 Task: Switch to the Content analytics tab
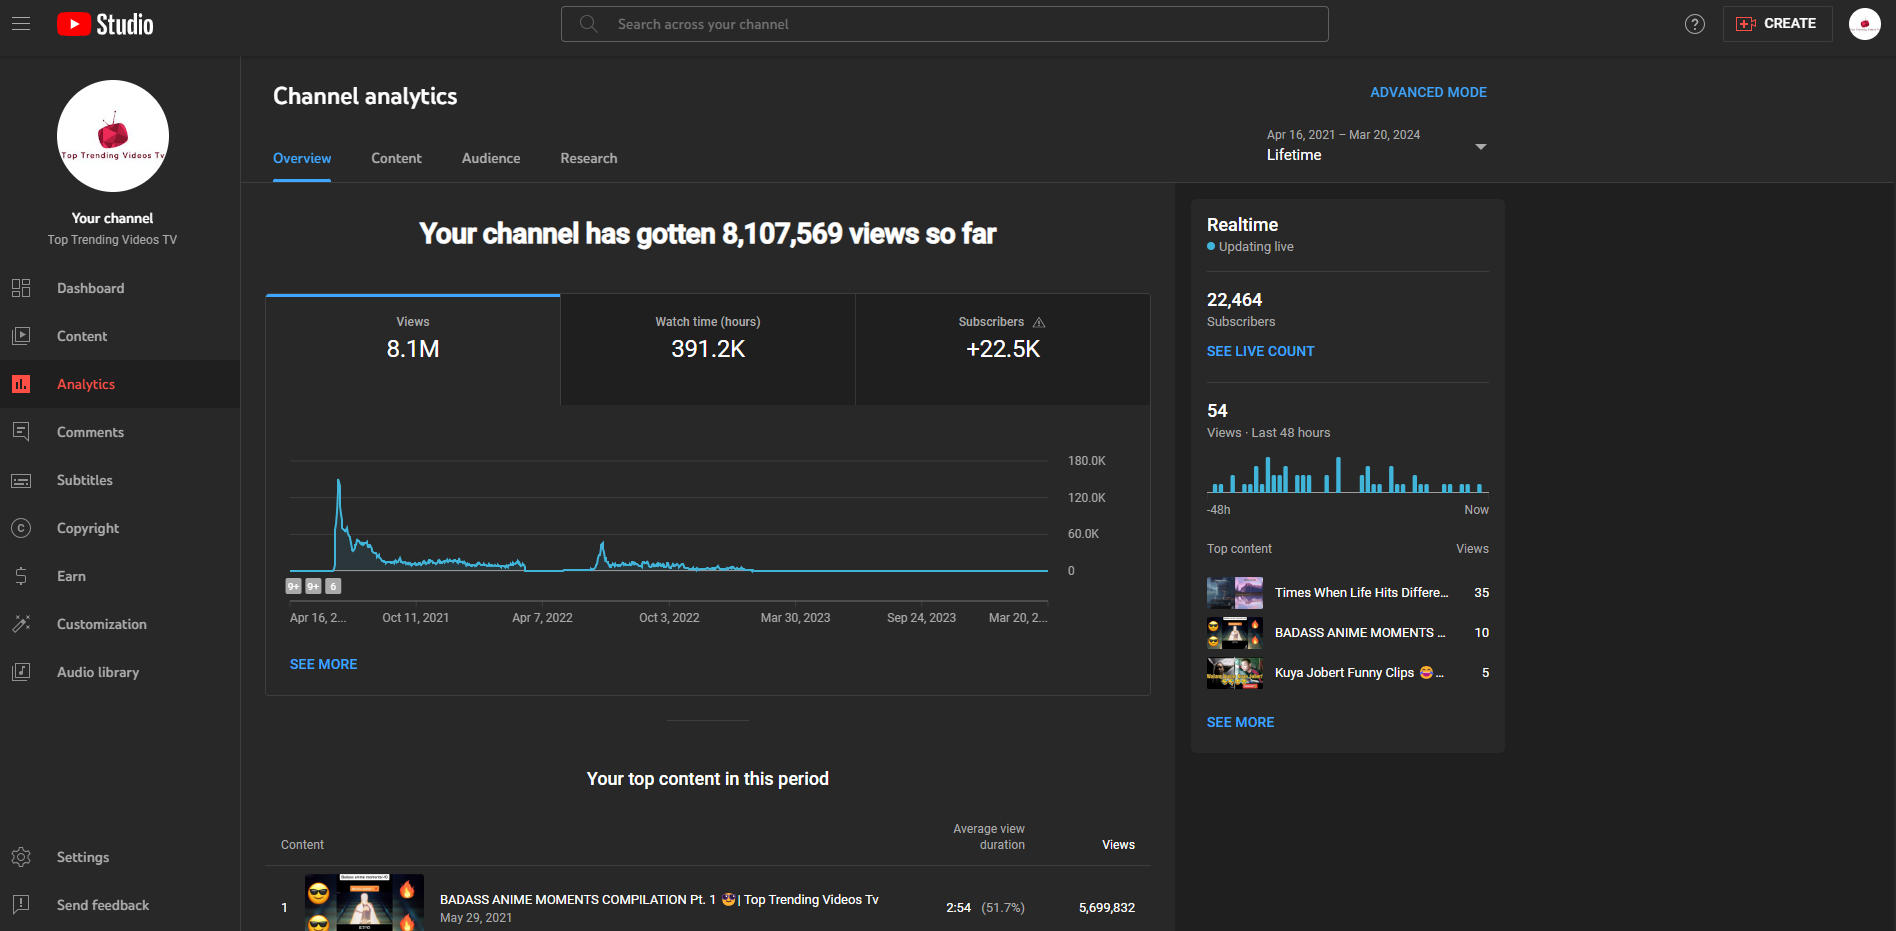click(396, 158)
